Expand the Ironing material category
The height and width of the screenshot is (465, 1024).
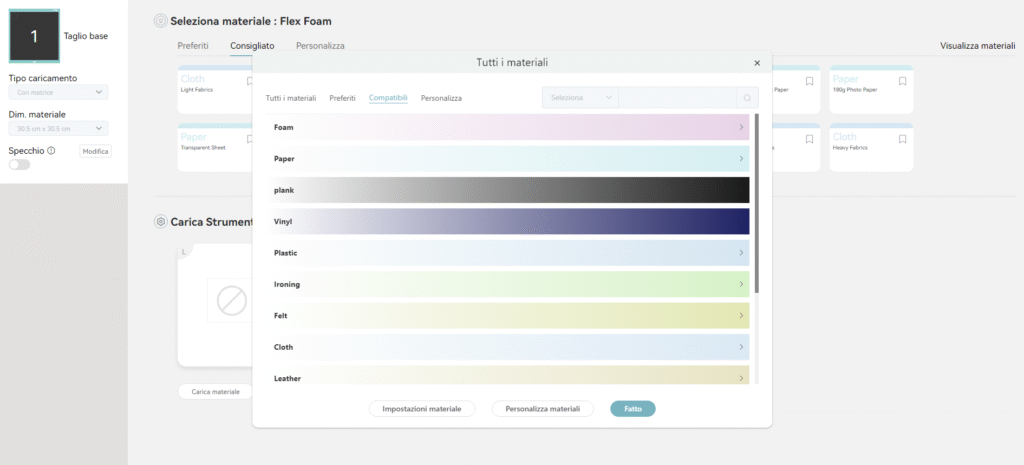(x=510, y=285)
